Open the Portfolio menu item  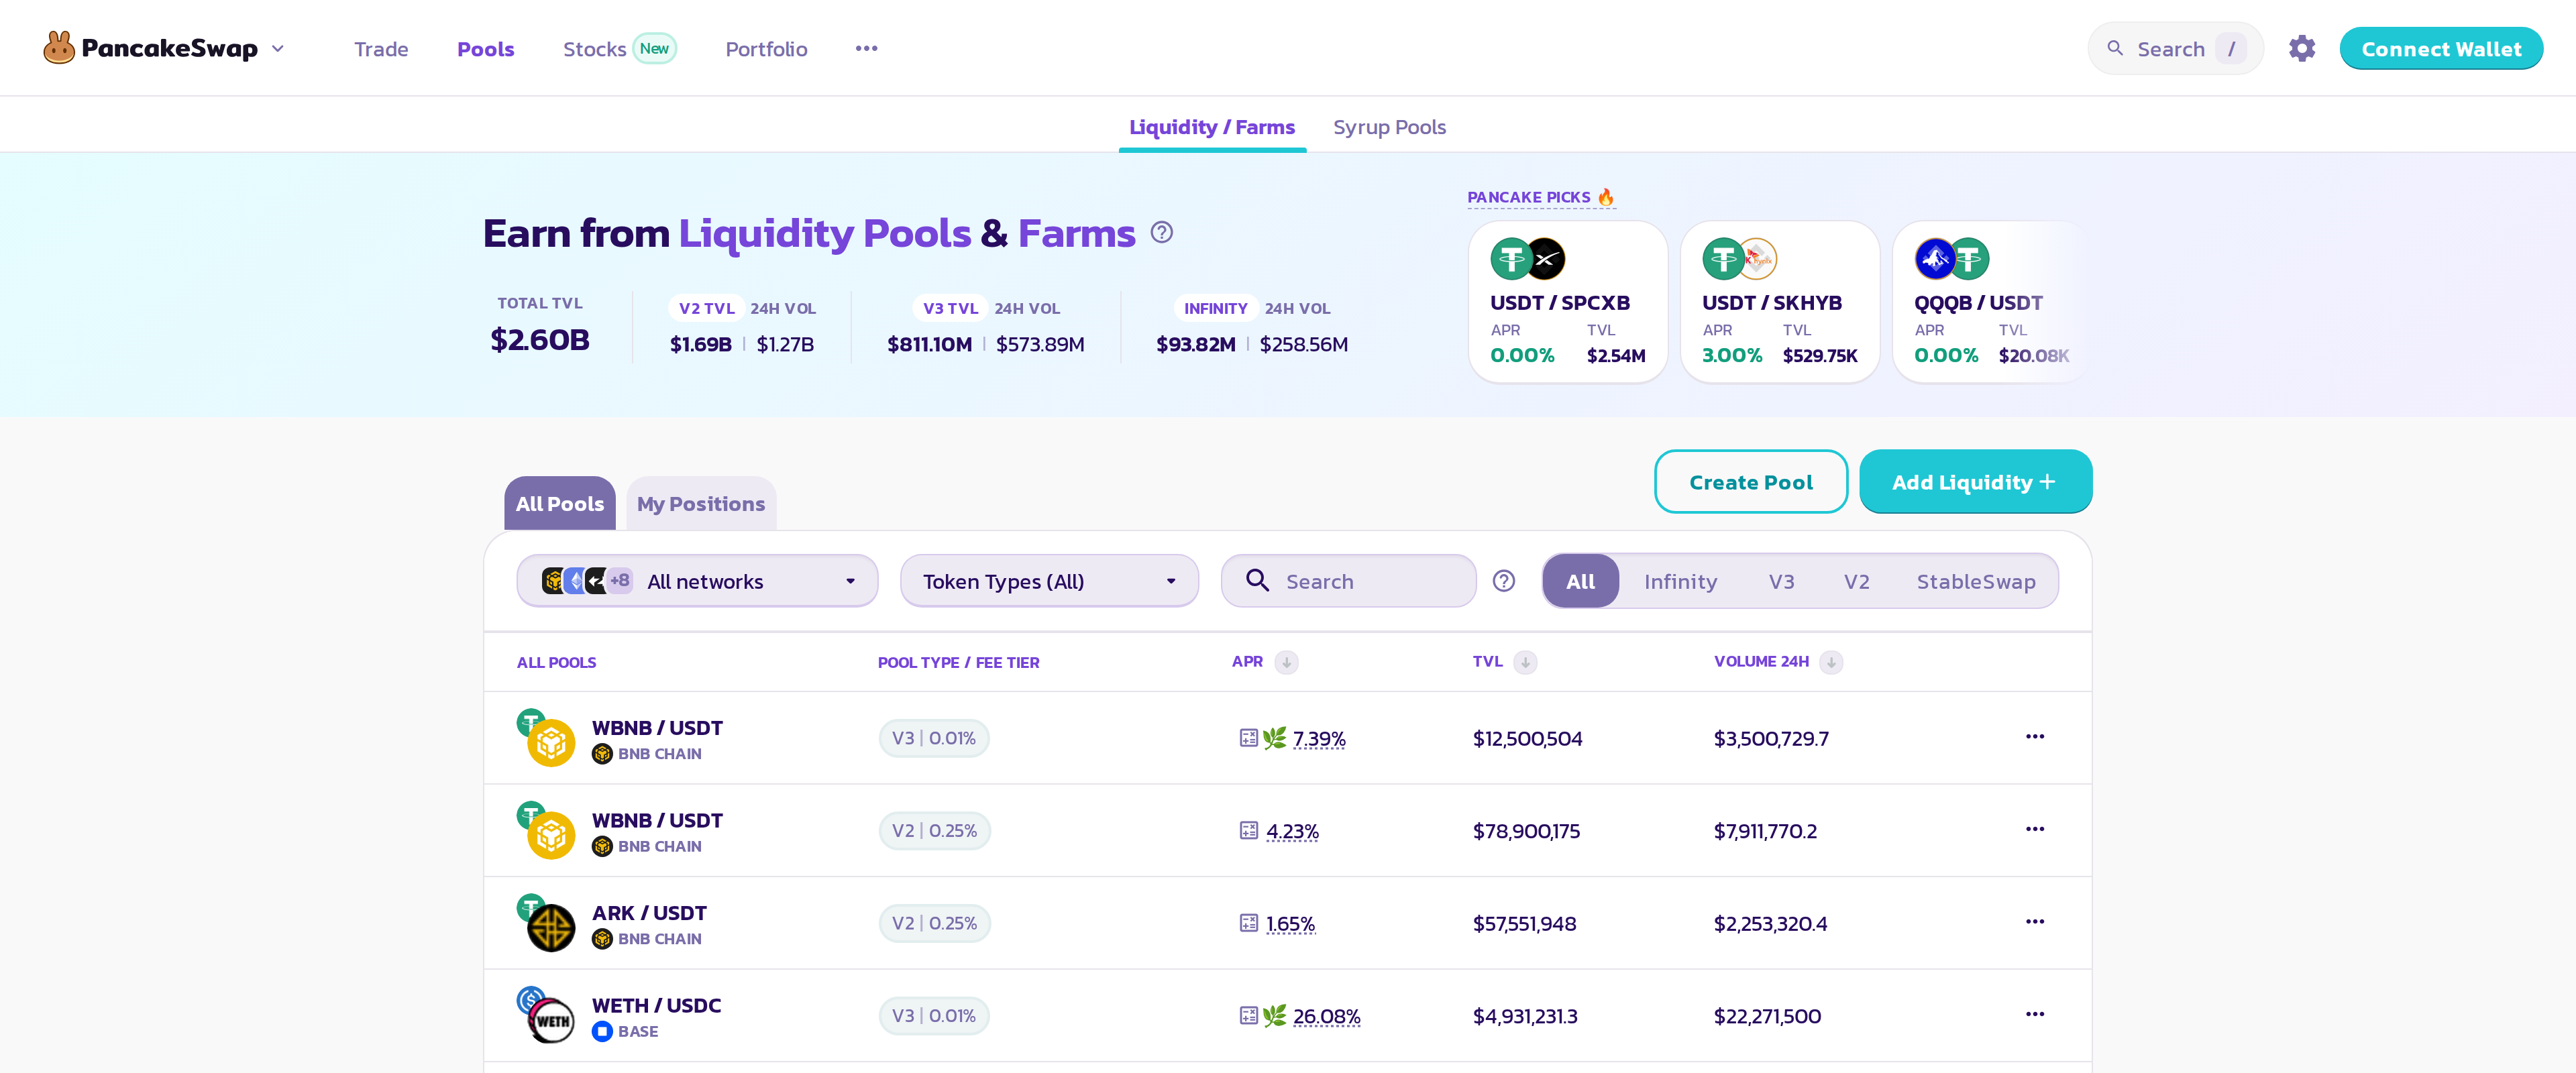tap(766, 49)
